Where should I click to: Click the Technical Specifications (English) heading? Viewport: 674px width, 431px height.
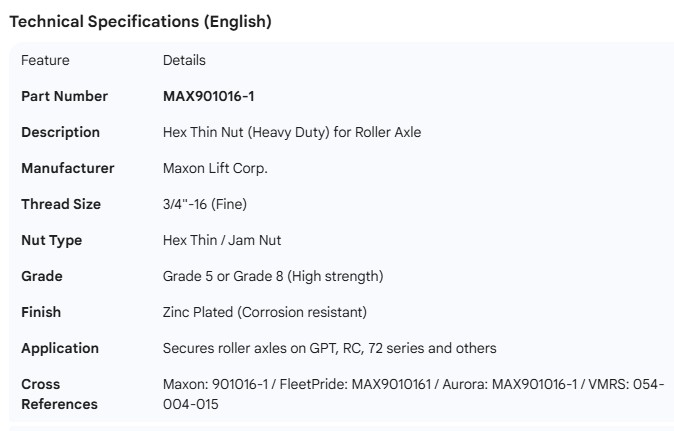pos(140,21)
